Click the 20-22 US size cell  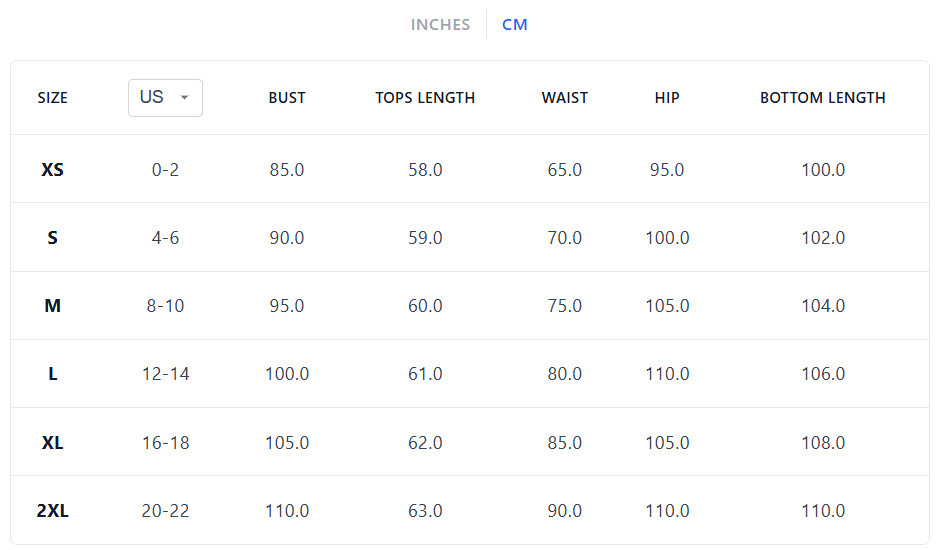click(166, 511)
